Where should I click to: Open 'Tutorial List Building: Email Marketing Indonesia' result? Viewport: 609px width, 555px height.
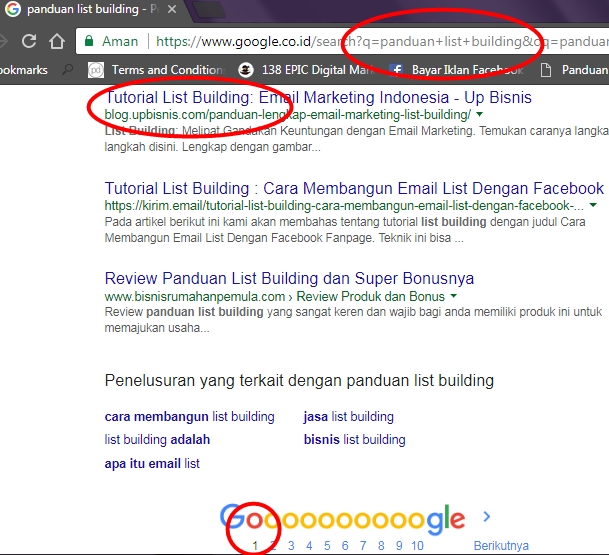click(318, 97)
